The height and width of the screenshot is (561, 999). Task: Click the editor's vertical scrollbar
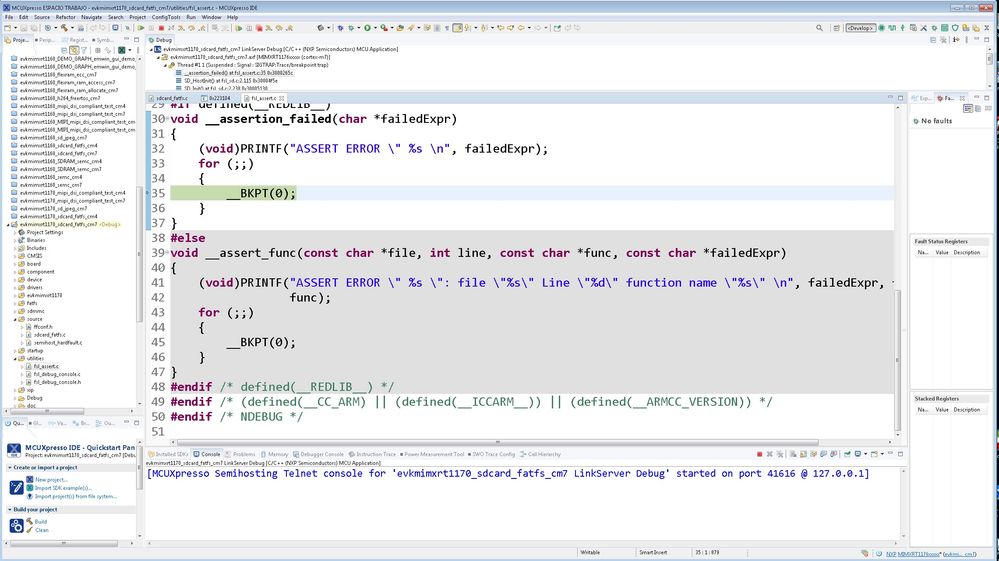click(x=898, y=360)
